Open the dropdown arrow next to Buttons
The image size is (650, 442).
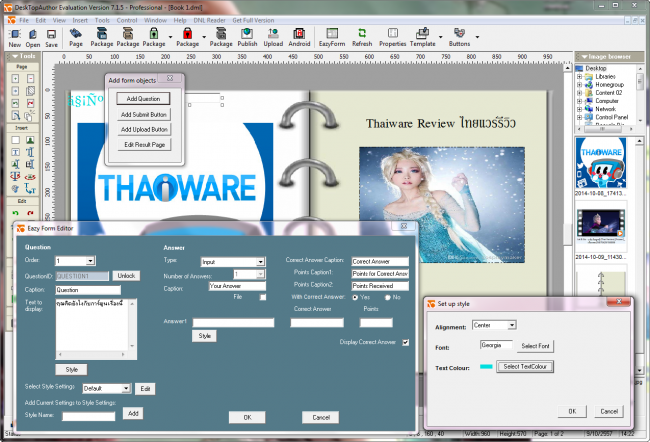[477, 37]
